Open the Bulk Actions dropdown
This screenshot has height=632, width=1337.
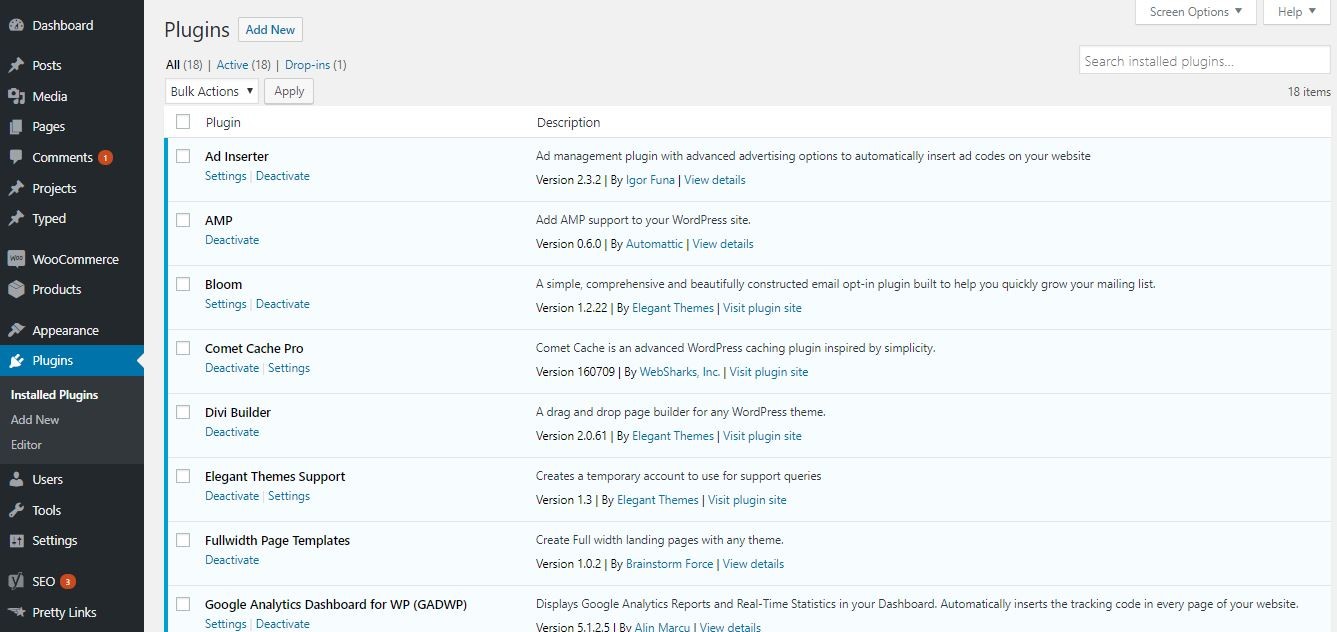click(212, 91)
